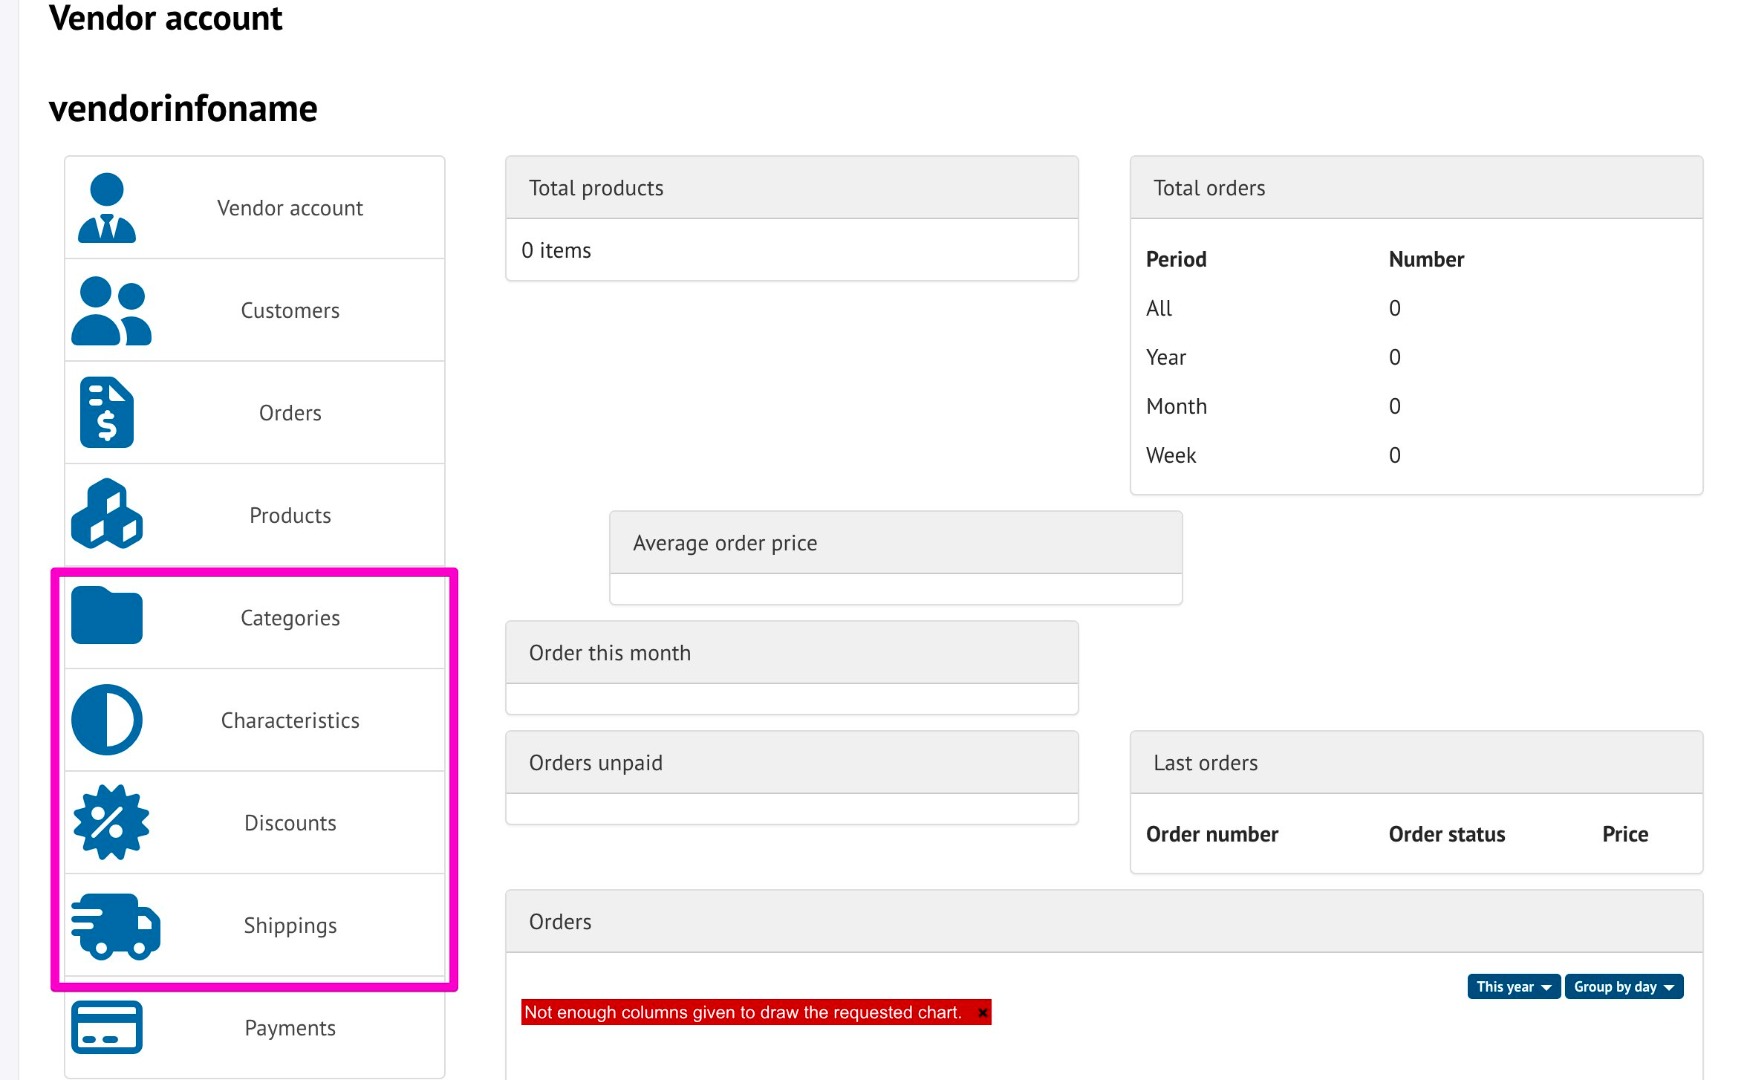
Task: Click the Vendor account person icon
Action: pyautogui.click(x=107, y=208)
